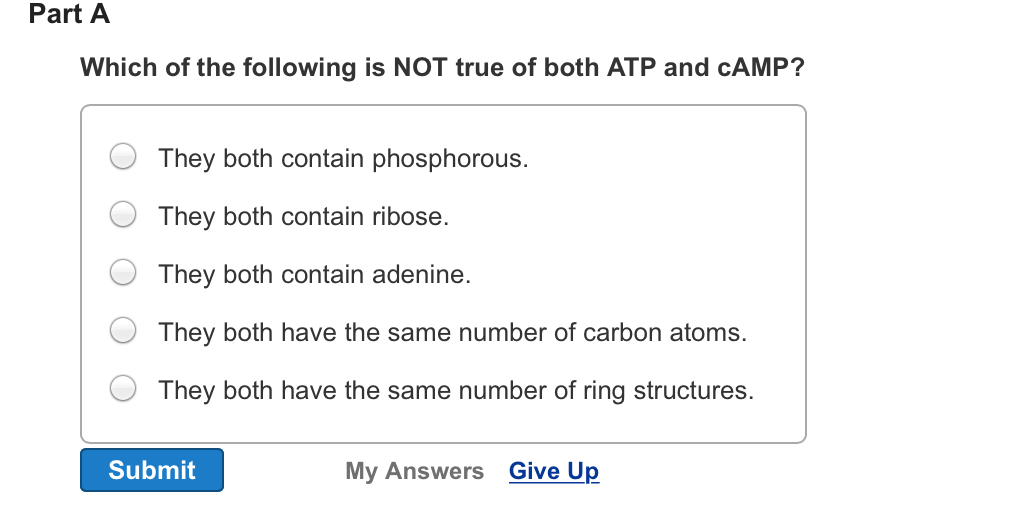Click the answer text about carbon atoms
This screenshot has width=1024, height=526.
pyautogui.click(x=452, y=332)
